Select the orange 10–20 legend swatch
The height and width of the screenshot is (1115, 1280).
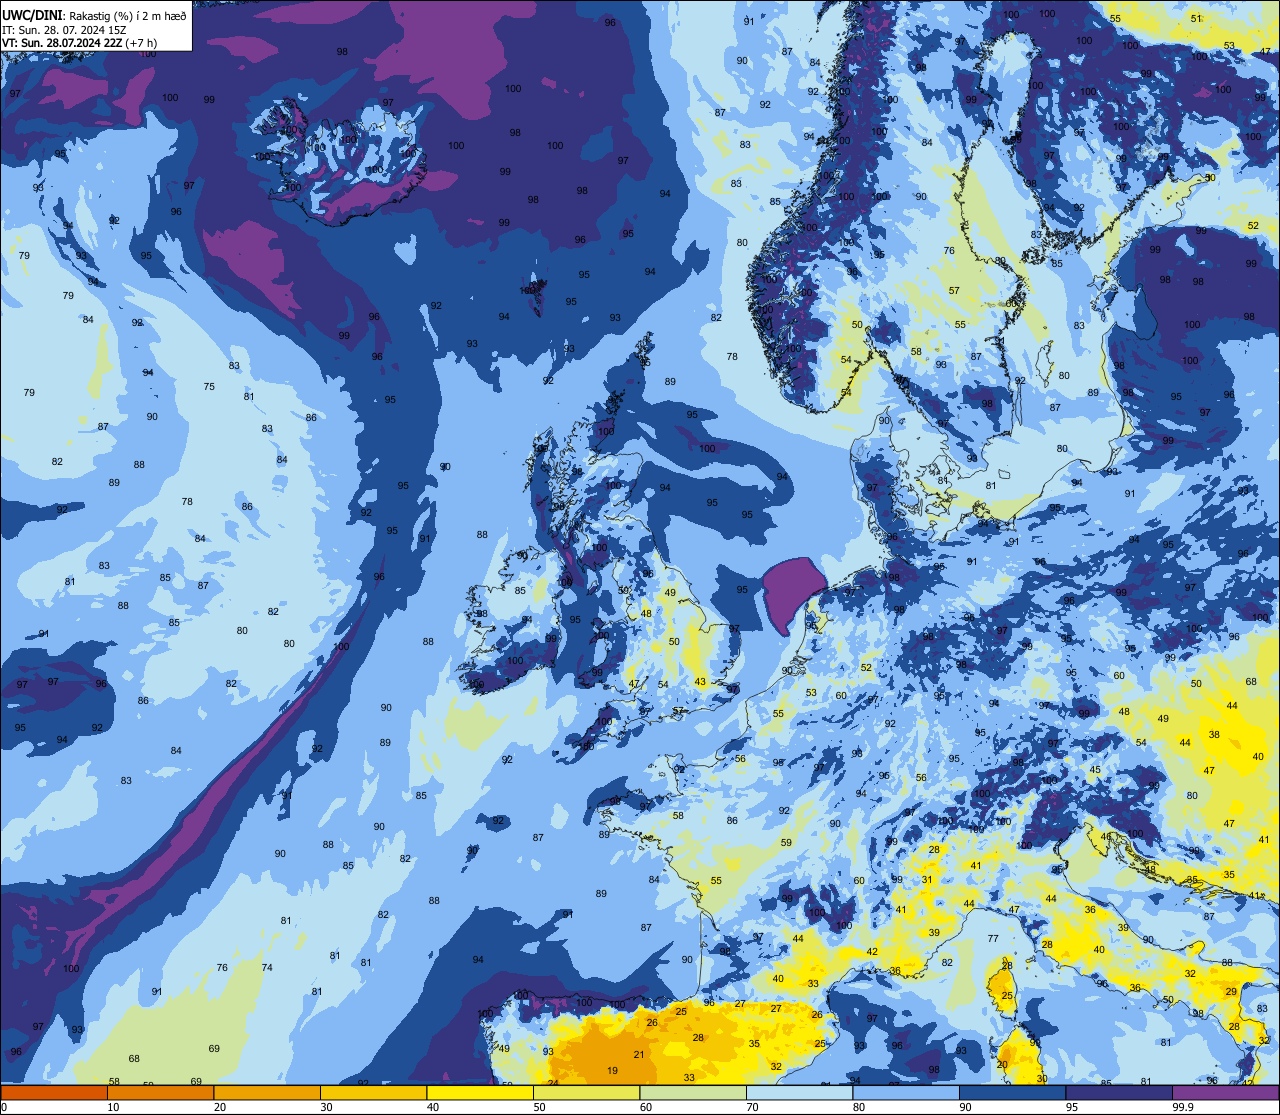(160, 1092)
